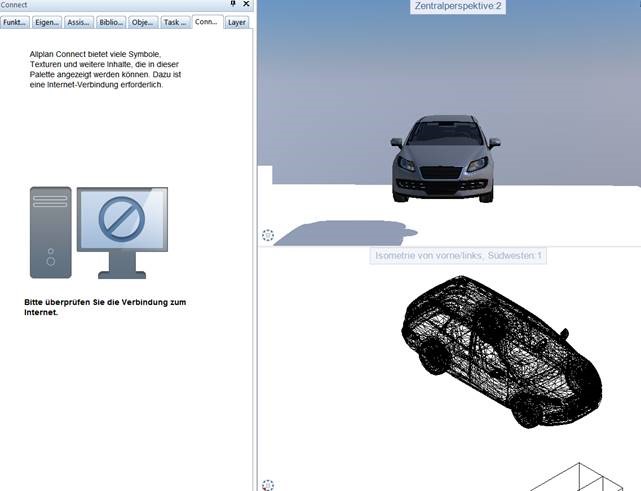Close the Connect palette
This screenshot has height=491, width=641.
click(x=246, y=5)
